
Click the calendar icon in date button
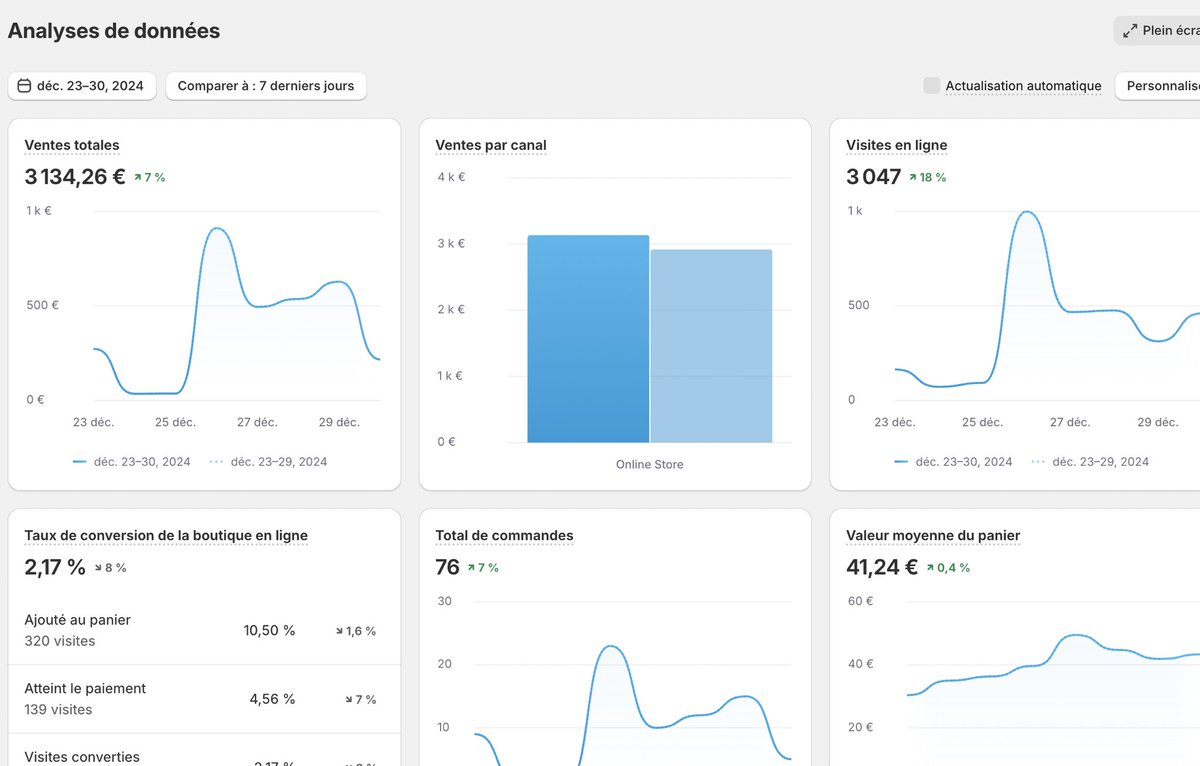(x=24, y=86)
